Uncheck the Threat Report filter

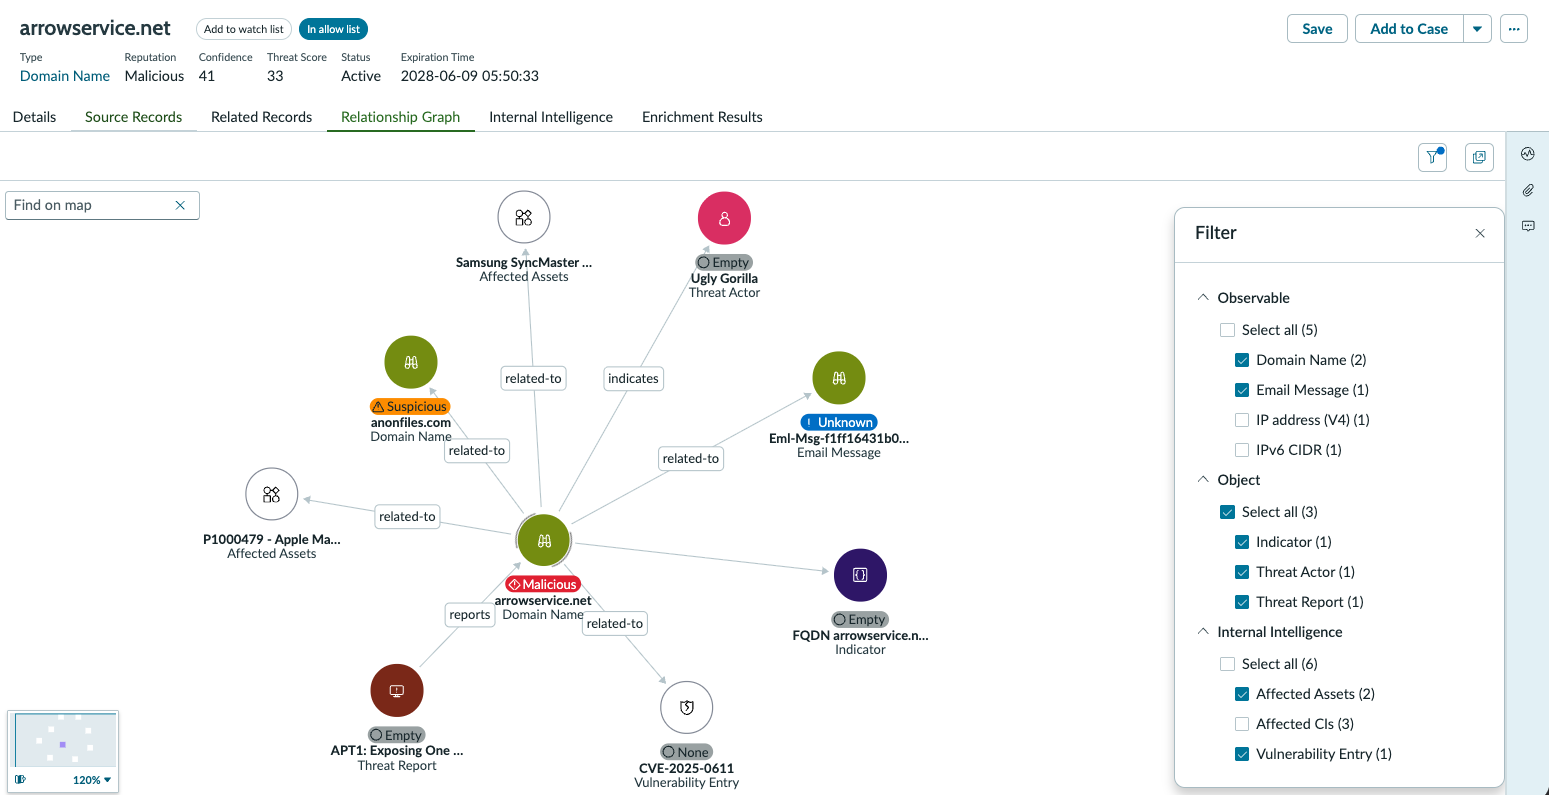[x=1242, y=602]
